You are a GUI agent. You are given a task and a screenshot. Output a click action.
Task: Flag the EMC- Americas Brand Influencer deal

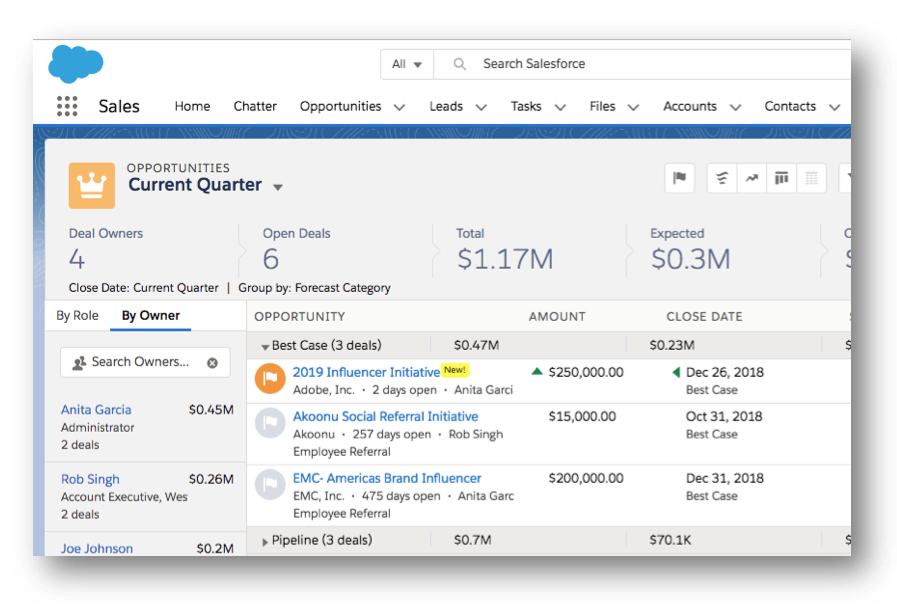tap(270, 485)
